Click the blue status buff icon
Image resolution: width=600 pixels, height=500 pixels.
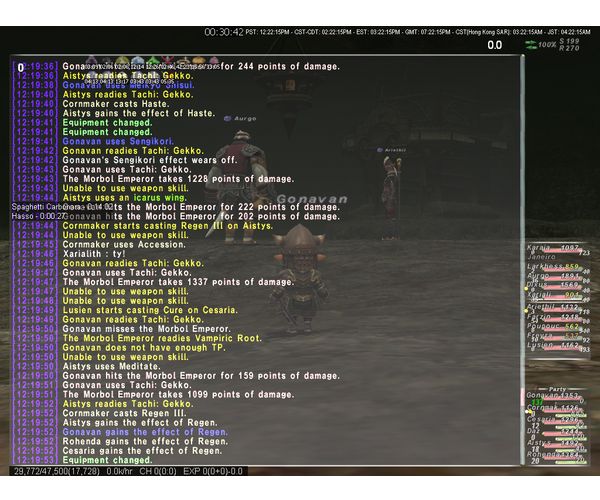click(137, 61)
